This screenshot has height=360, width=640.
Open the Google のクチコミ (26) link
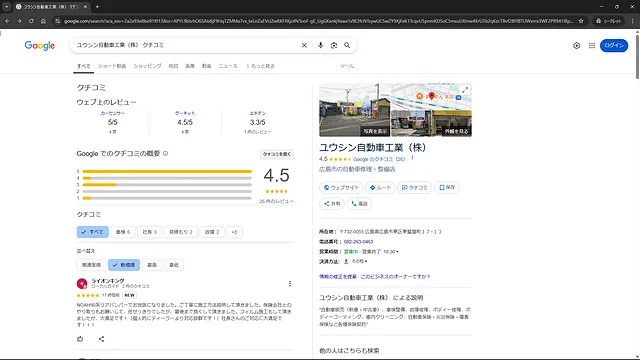click(379, 159)
